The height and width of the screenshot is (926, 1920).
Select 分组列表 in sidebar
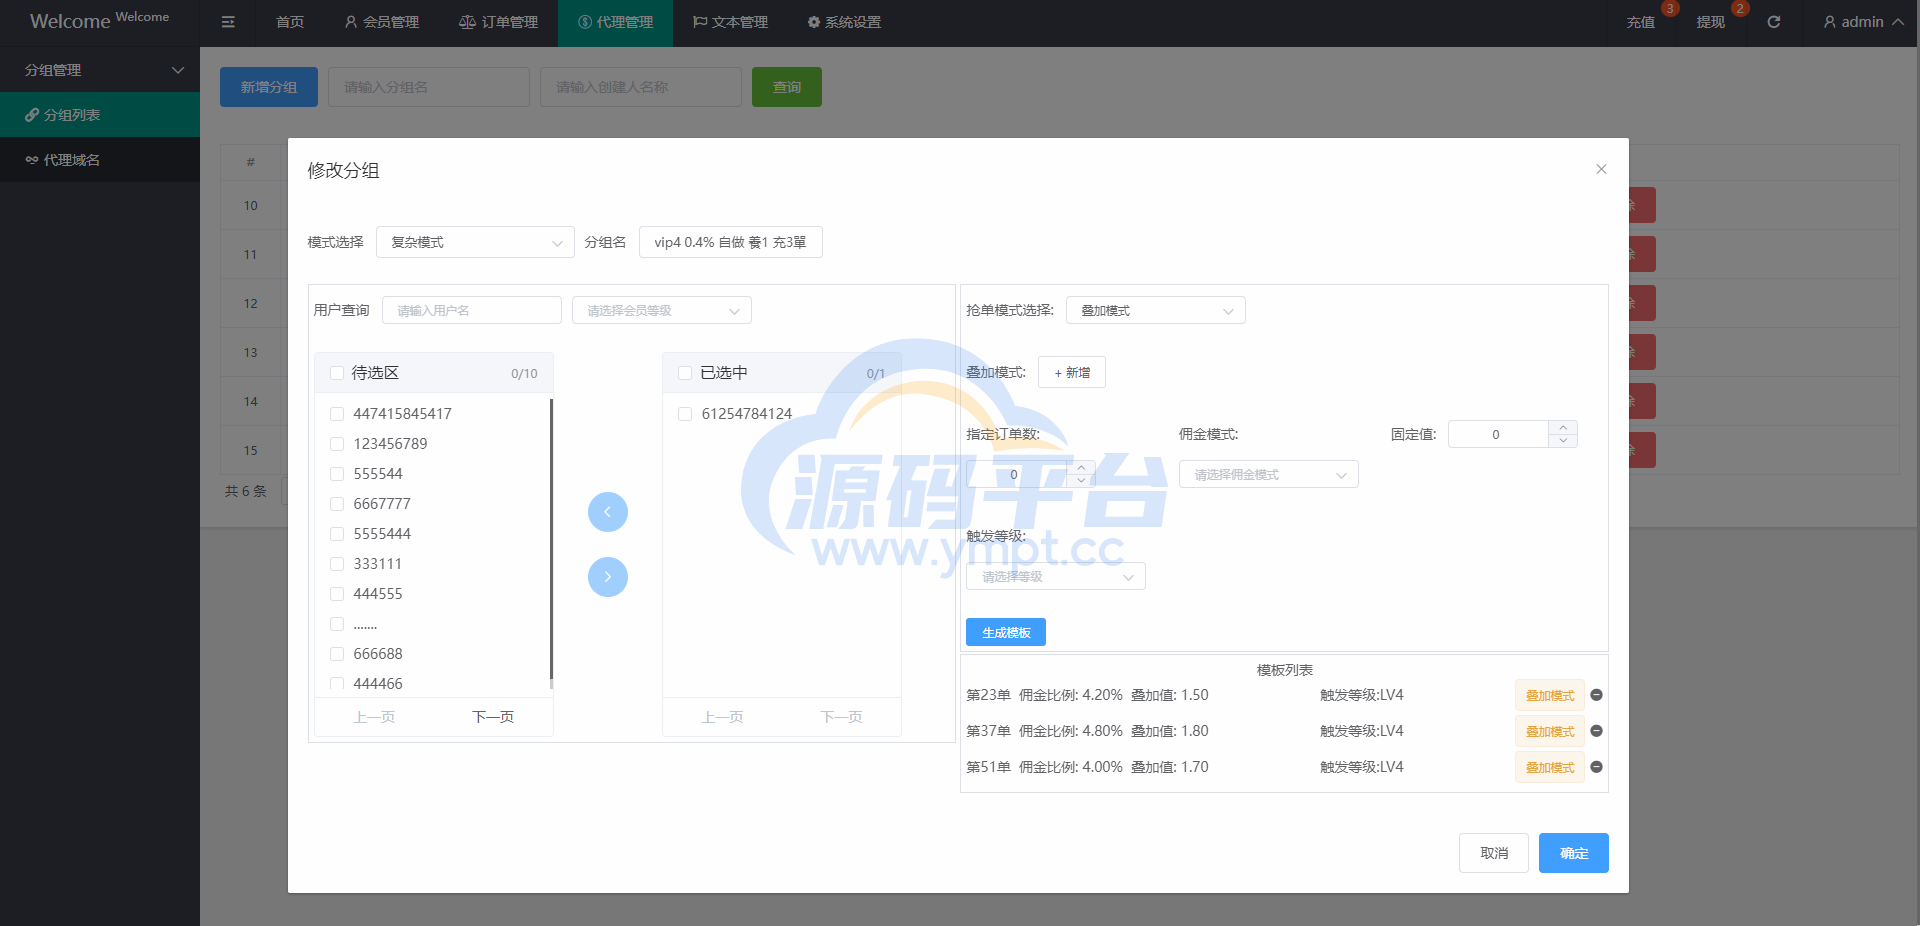(x=100, y=115)
